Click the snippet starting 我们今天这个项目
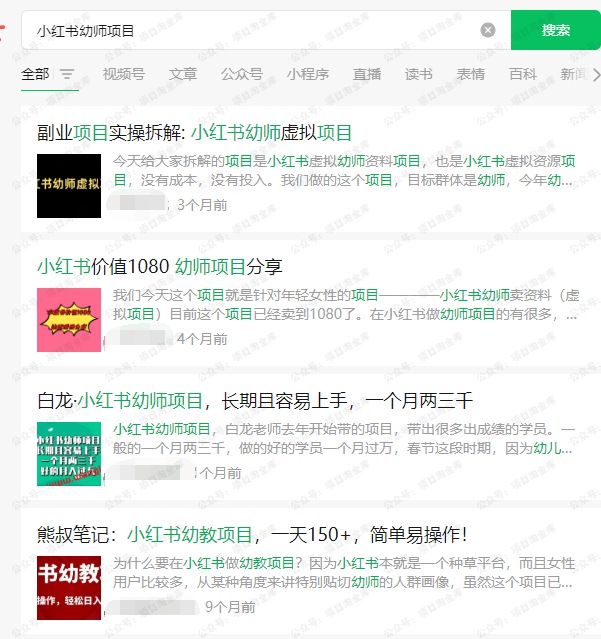Image resolution: width=601 pixels, height=639 pixels. (x=346, y=304)
